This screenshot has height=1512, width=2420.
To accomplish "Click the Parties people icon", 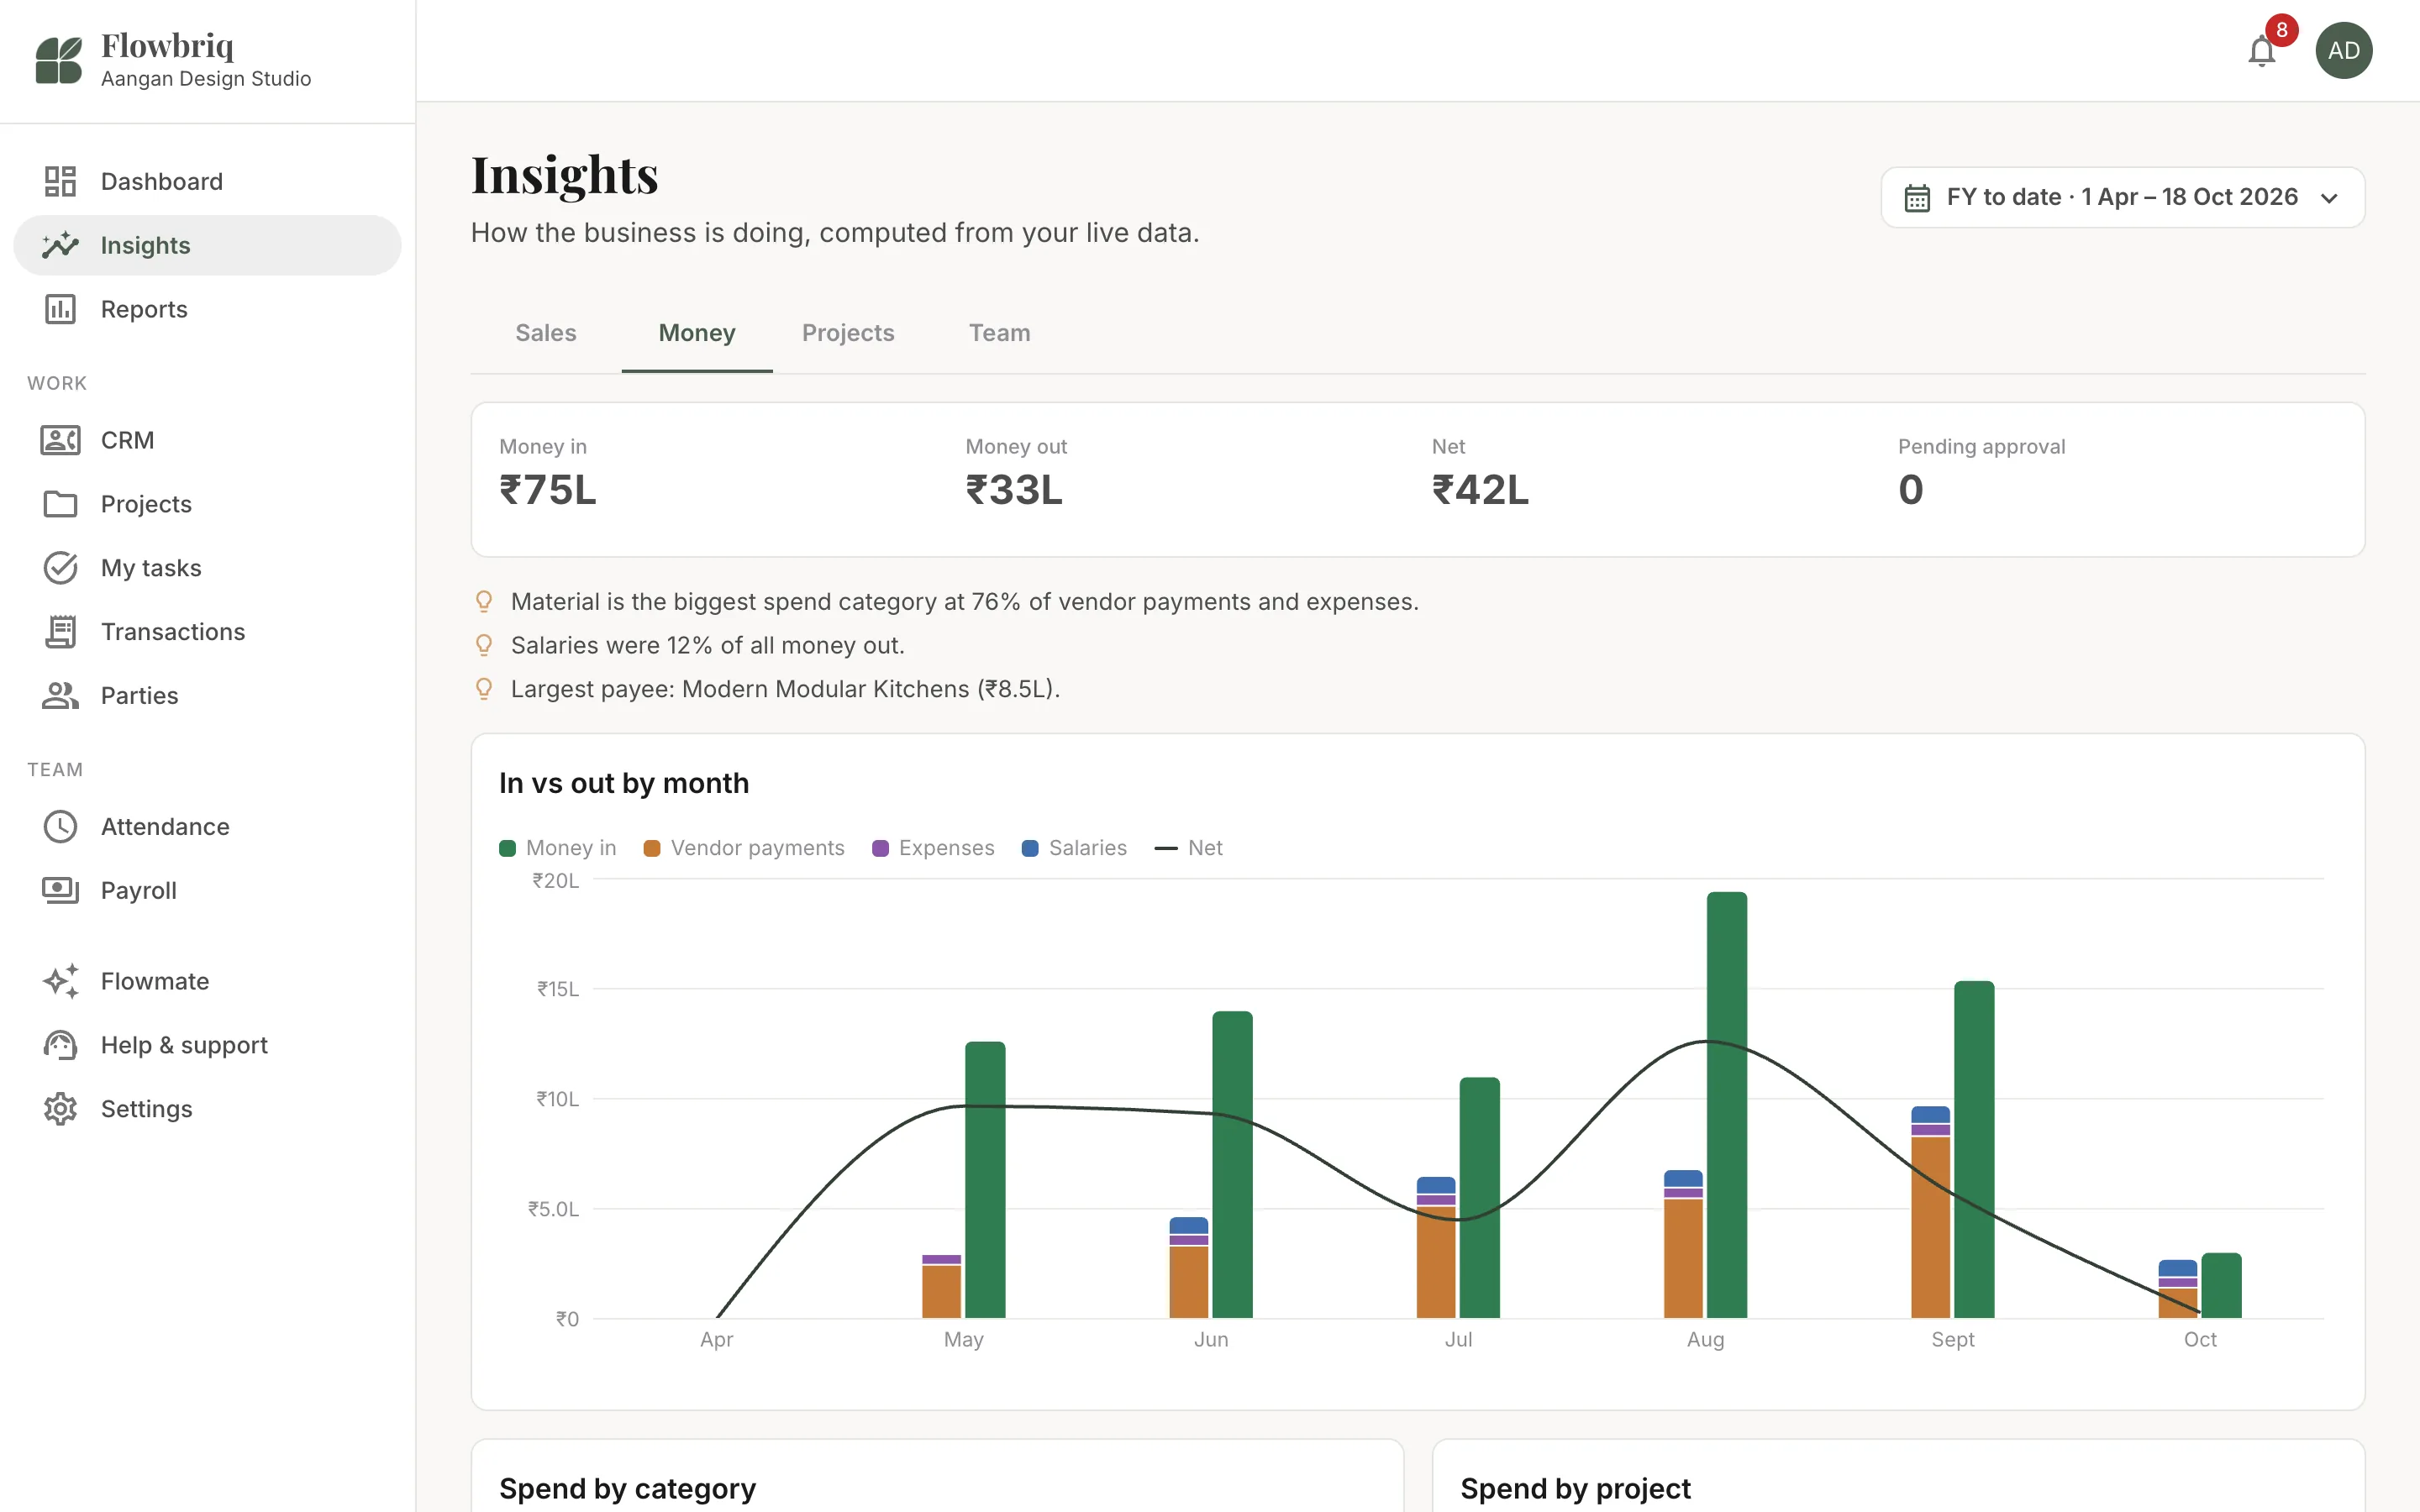I will click(60, 696).
